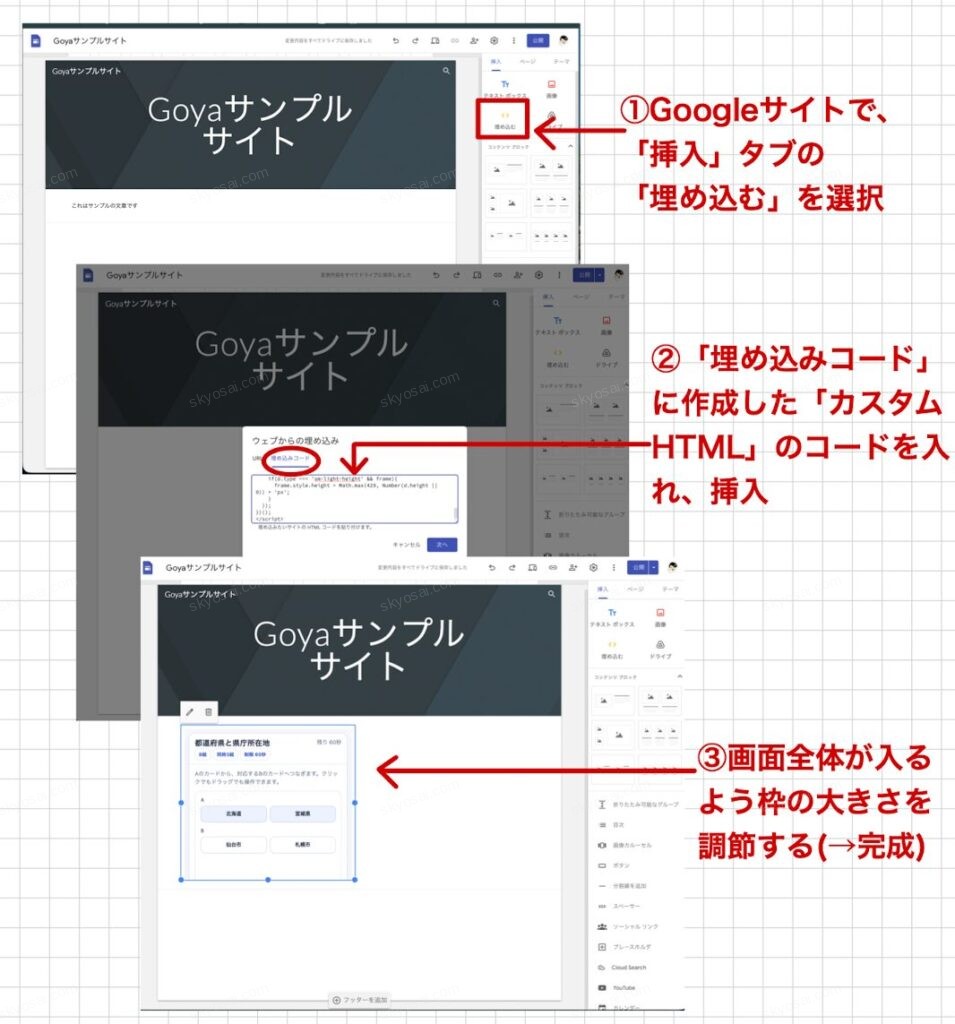
Task: Open the 公開 dropdown arrow above the quiz editor
Action: (654, 567)
